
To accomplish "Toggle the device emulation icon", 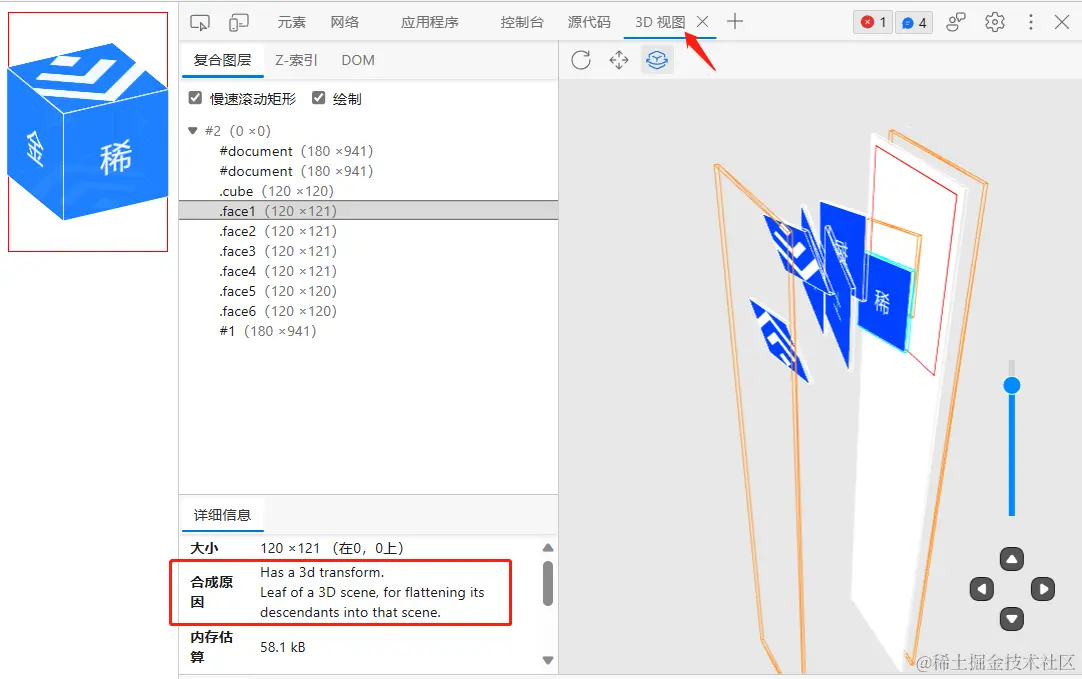I will (x=239, y=22).
